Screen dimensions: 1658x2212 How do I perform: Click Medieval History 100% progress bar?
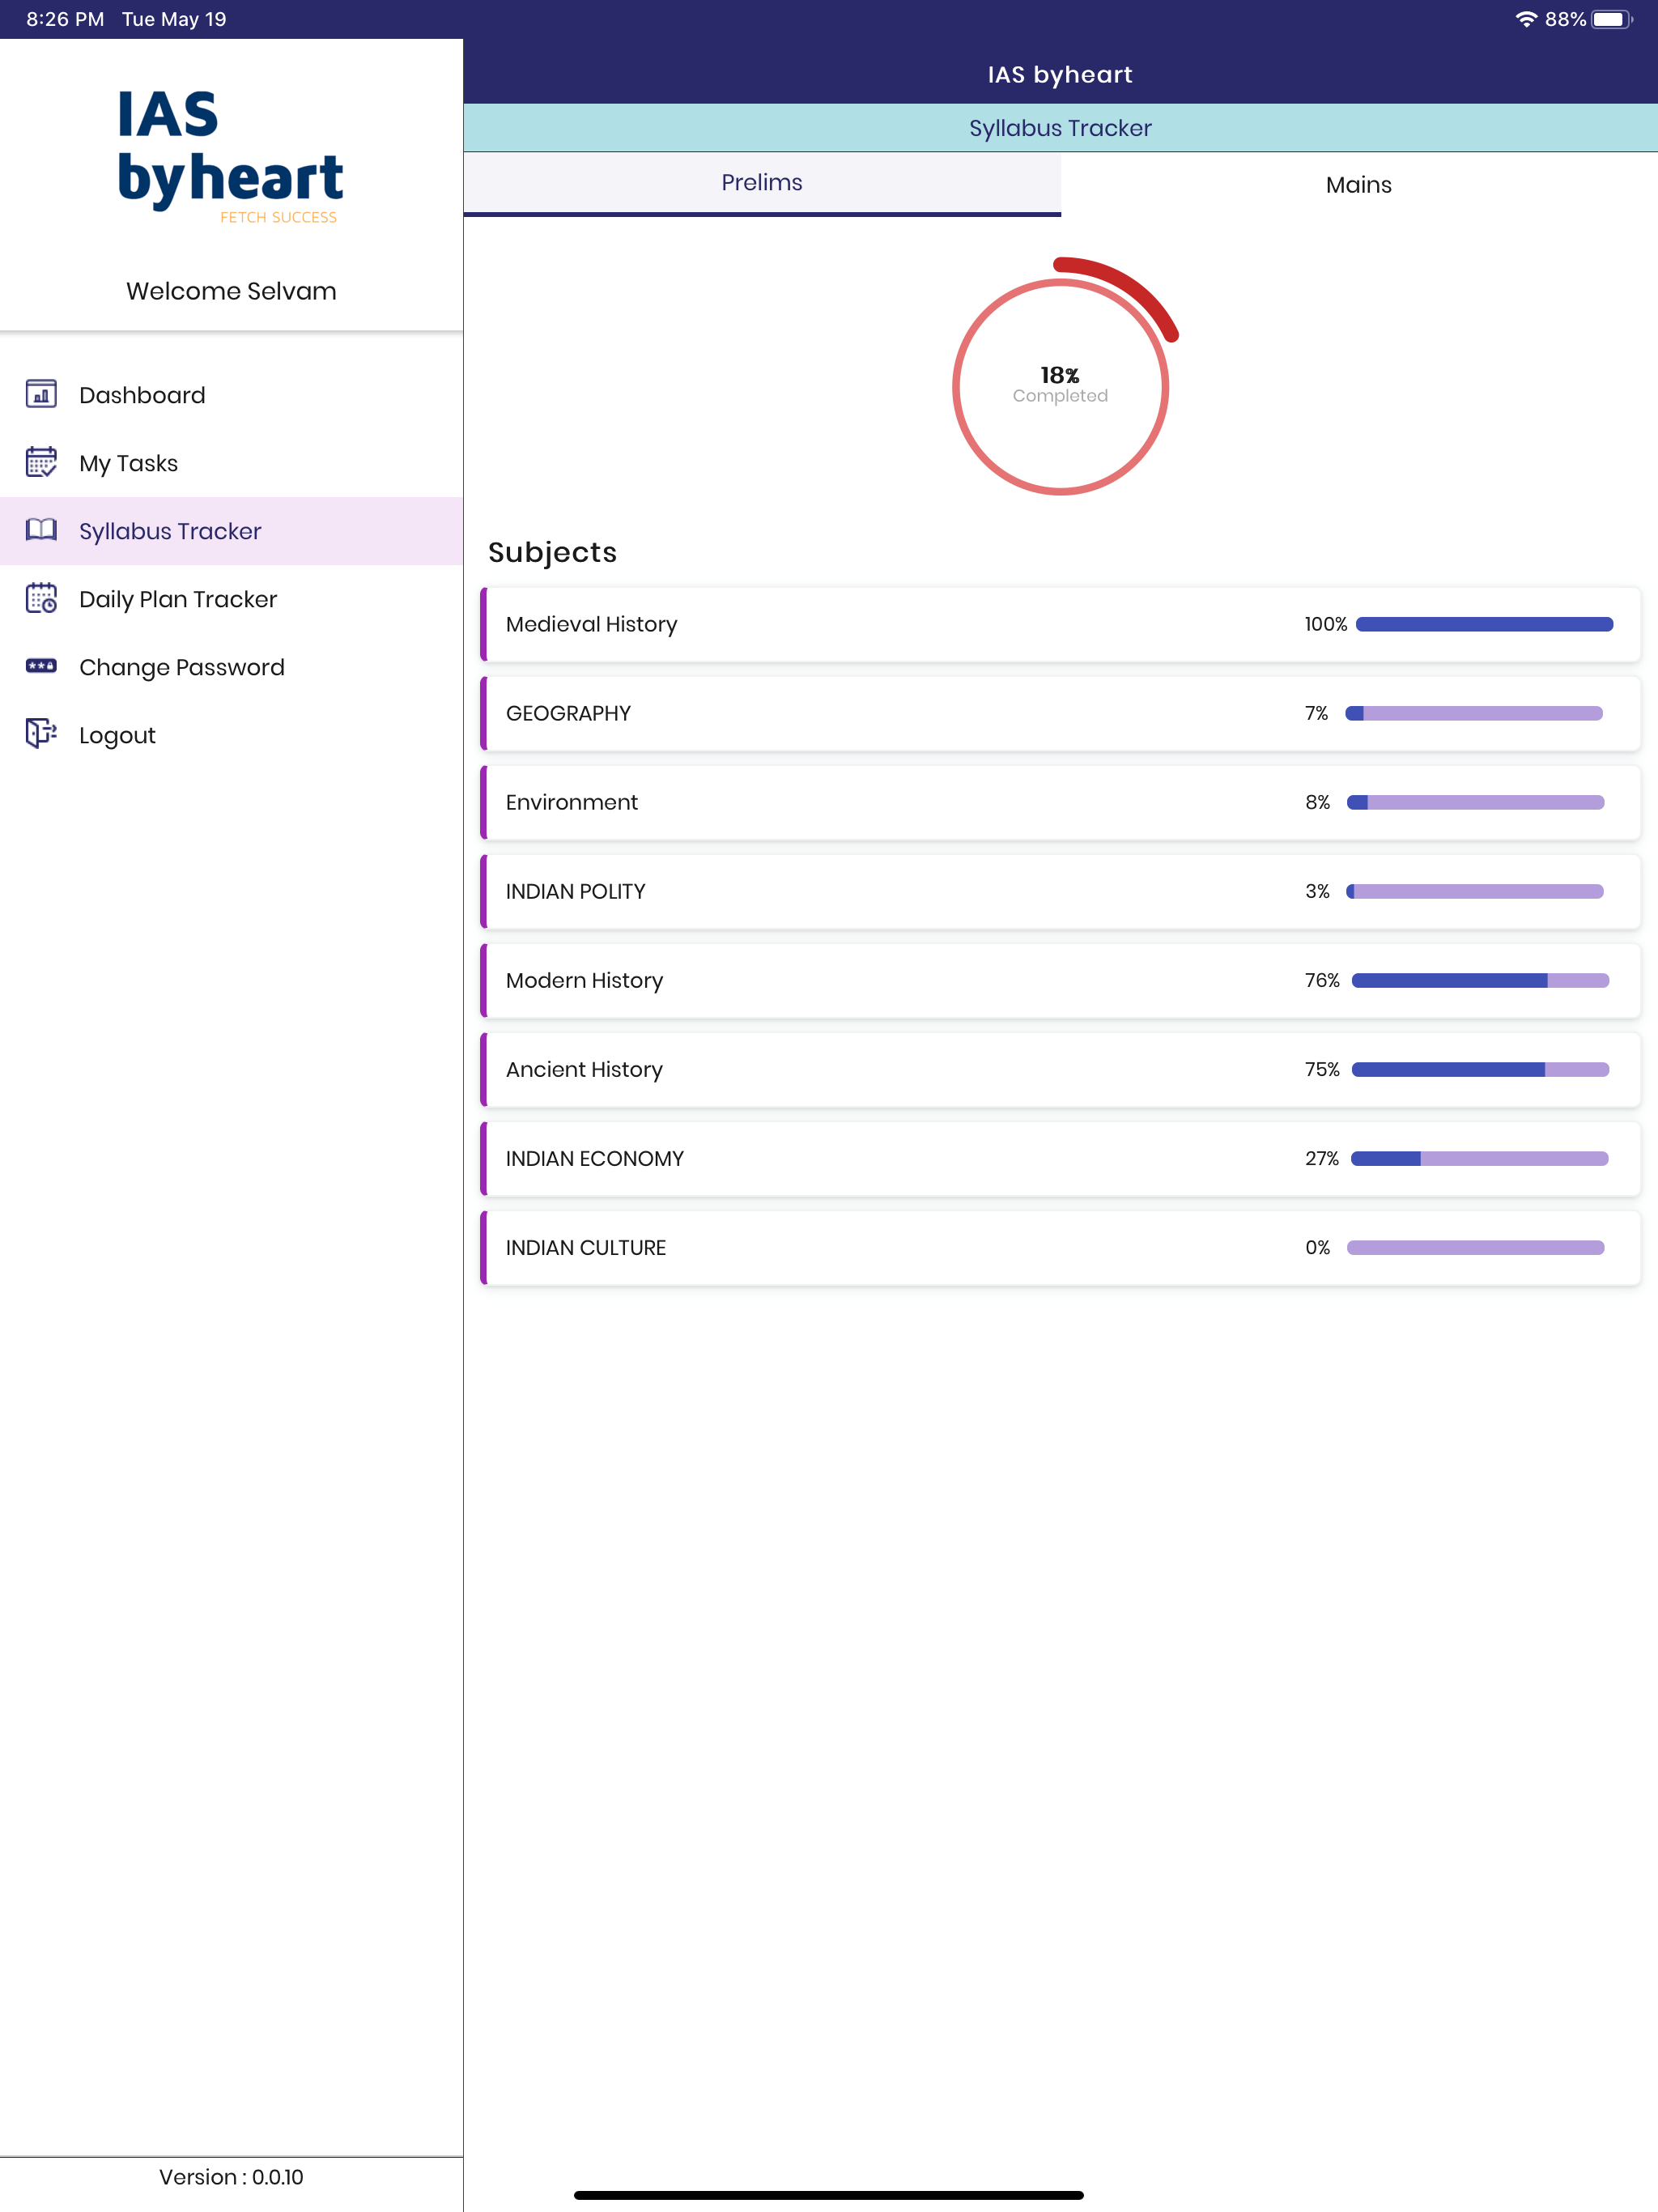pos(1484,624)
